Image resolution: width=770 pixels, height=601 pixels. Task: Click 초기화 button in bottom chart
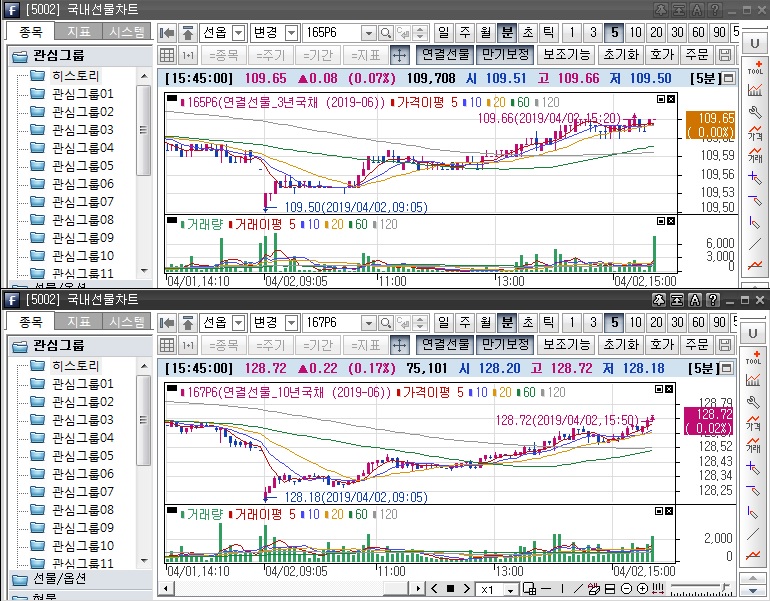tap(620, 344)
